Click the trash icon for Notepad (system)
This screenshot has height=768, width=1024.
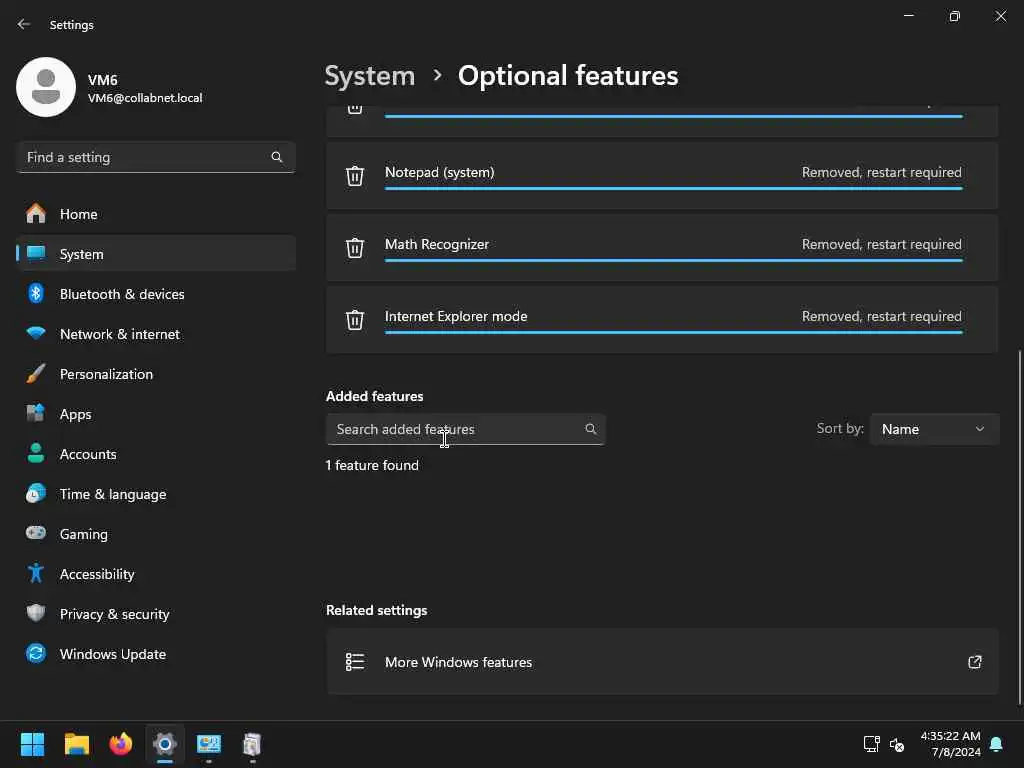(355, 176)
